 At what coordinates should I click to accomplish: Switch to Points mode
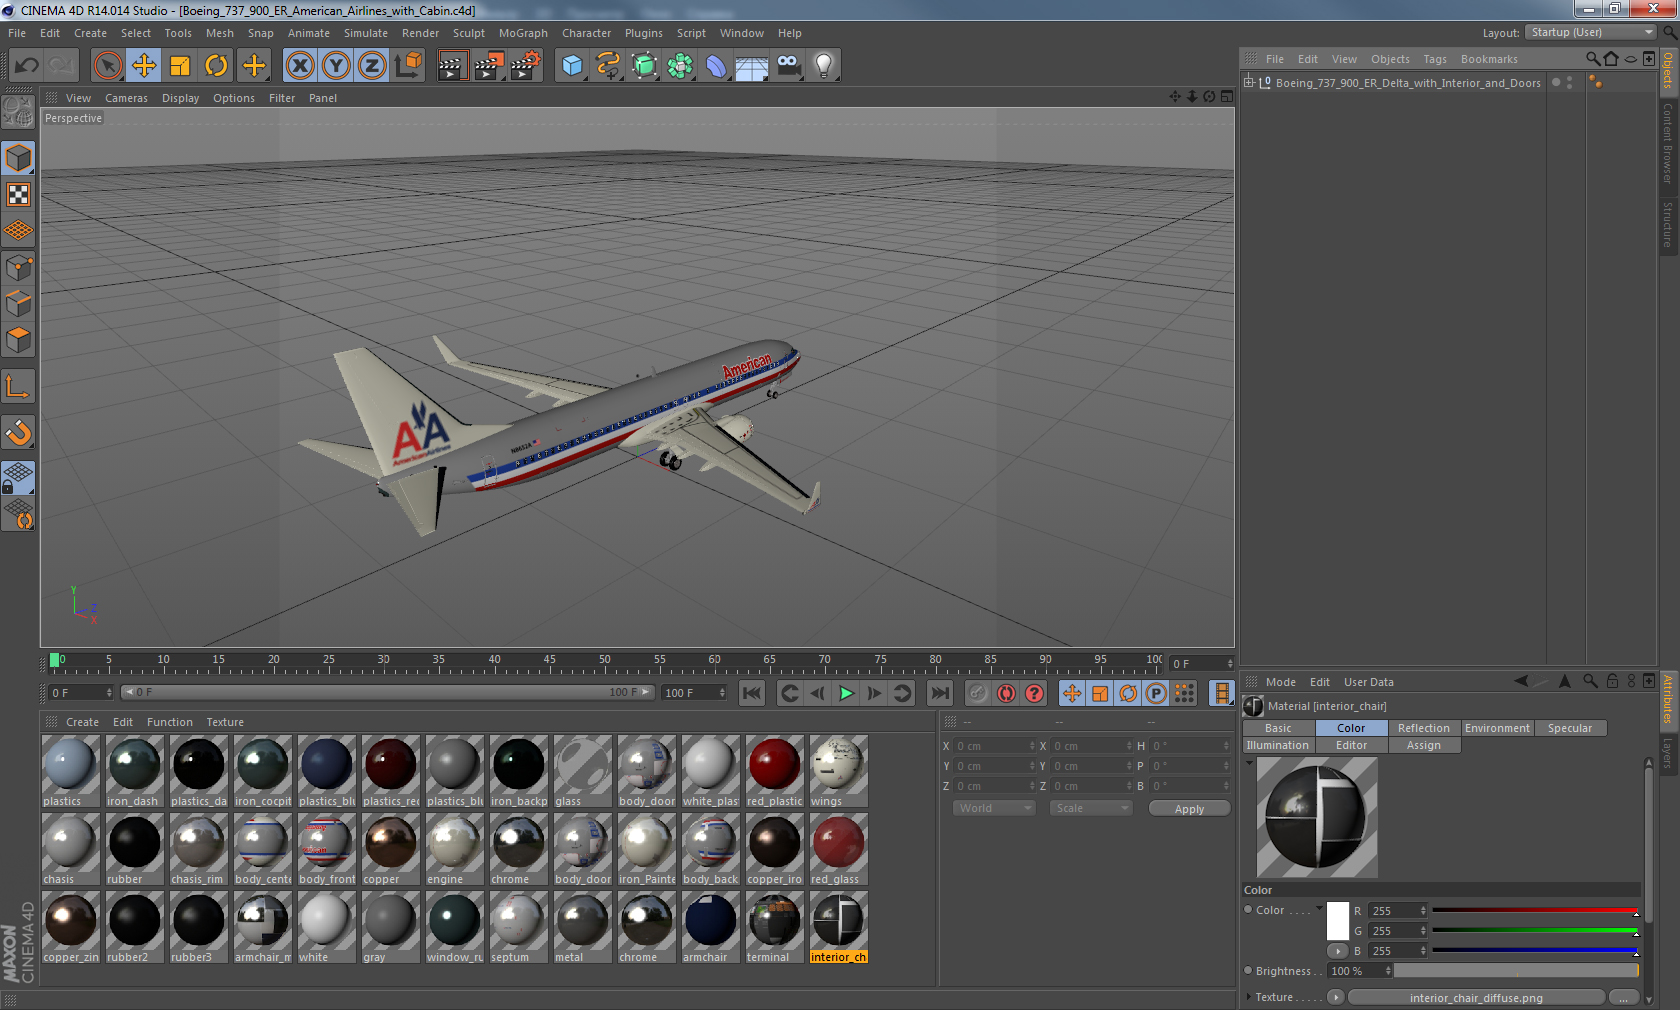coord(18,267)
